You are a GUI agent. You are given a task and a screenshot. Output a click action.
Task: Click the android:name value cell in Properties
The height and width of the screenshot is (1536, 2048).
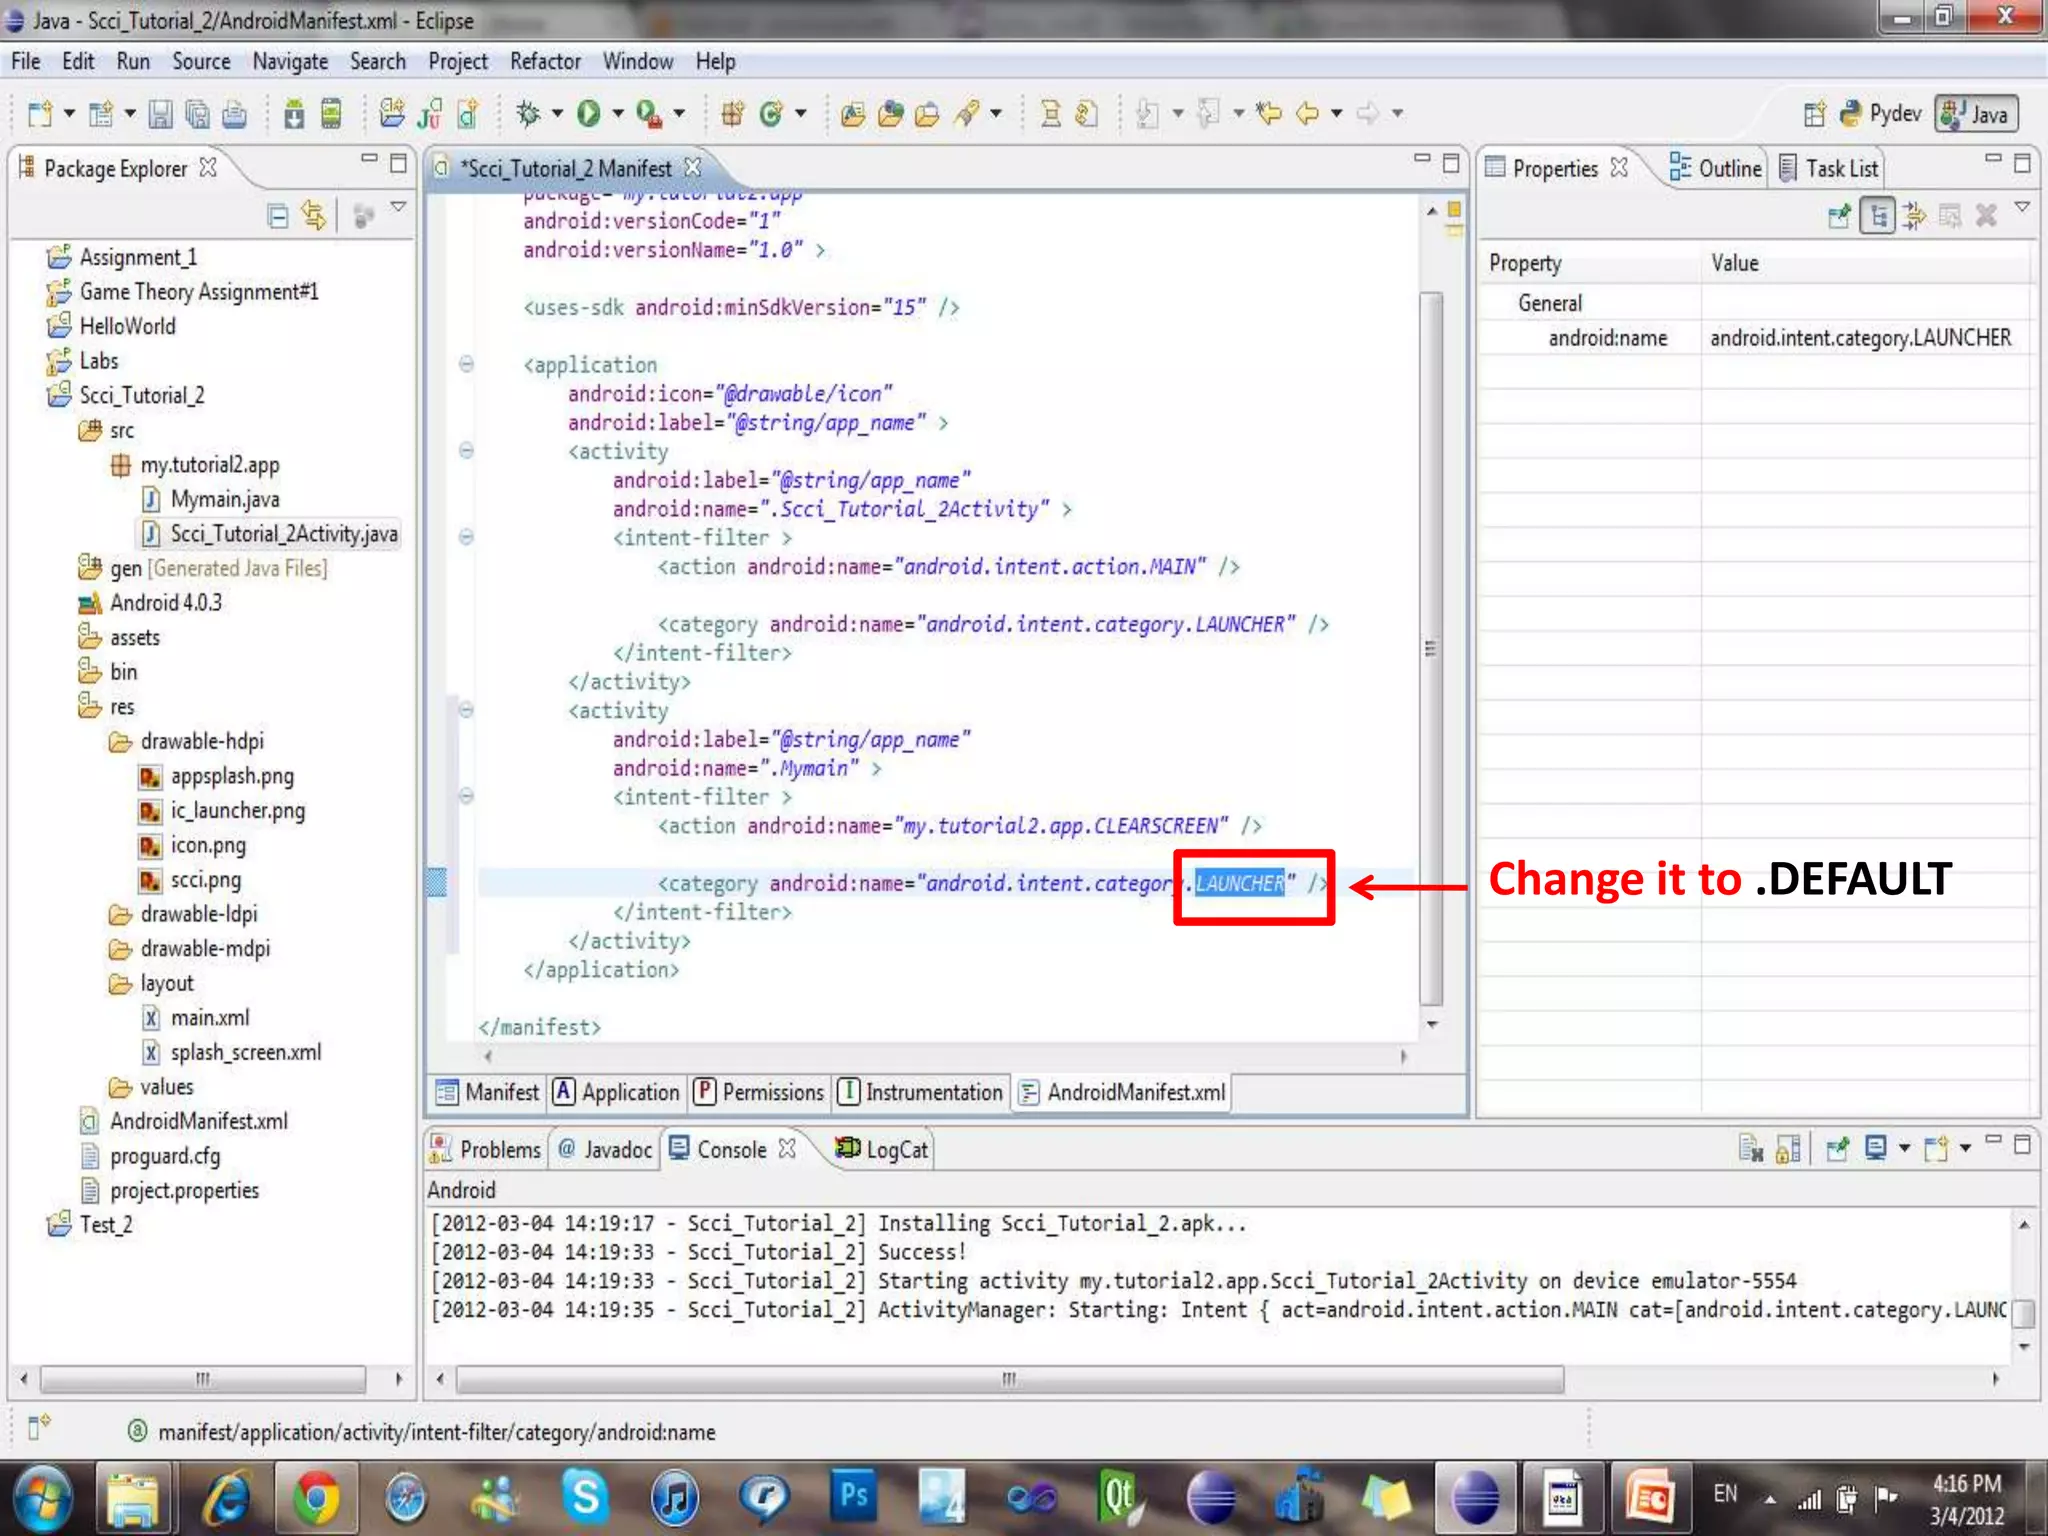click(x=1865, y=338)
